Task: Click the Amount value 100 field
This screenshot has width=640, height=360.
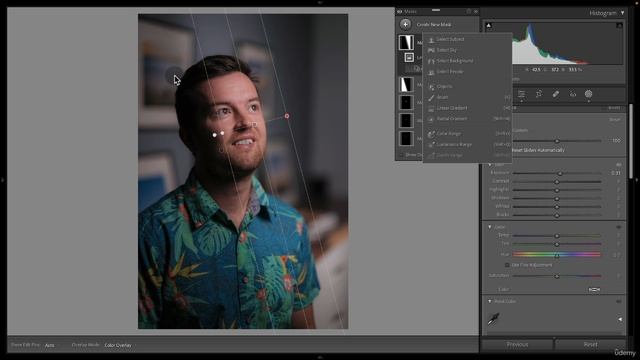Action: click(x=616, y=140)
